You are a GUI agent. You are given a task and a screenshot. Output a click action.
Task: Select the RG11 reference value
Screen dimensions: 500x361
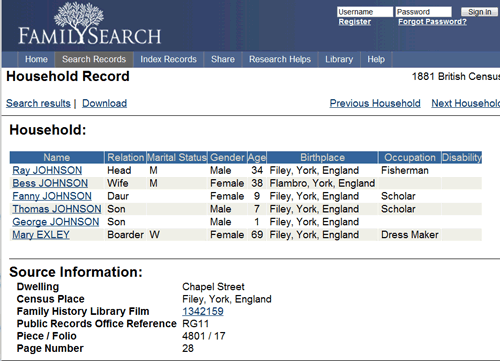195,324
